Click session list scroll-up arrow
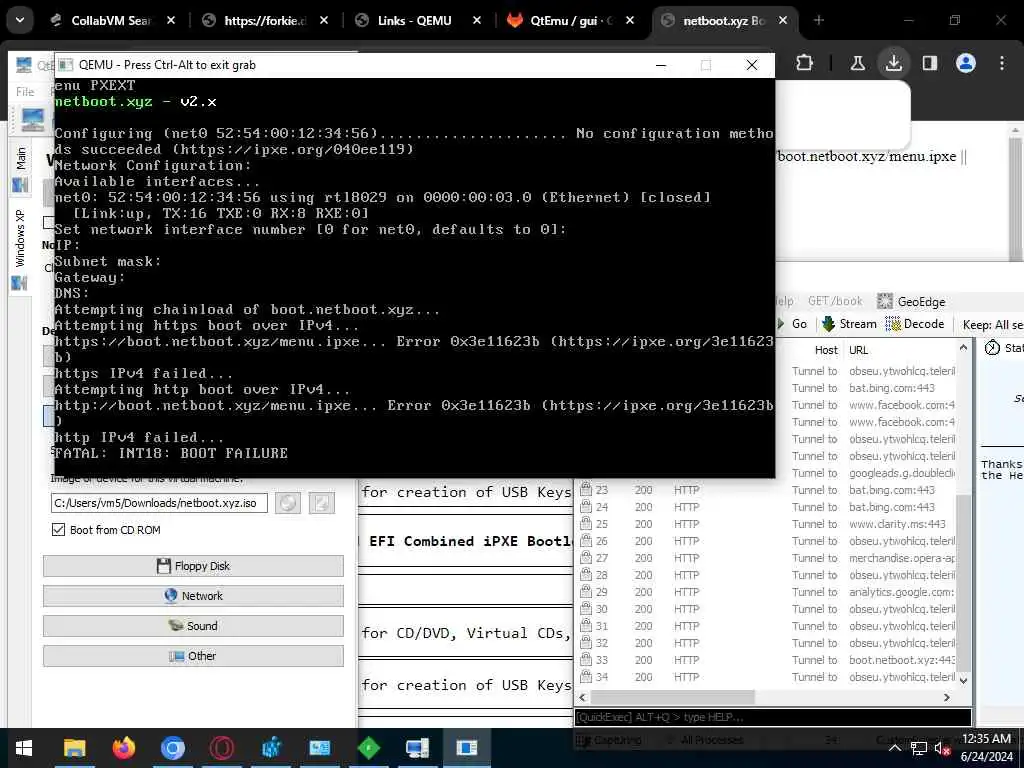This screenshot has width=1024, height=768. tap(963, 348)
